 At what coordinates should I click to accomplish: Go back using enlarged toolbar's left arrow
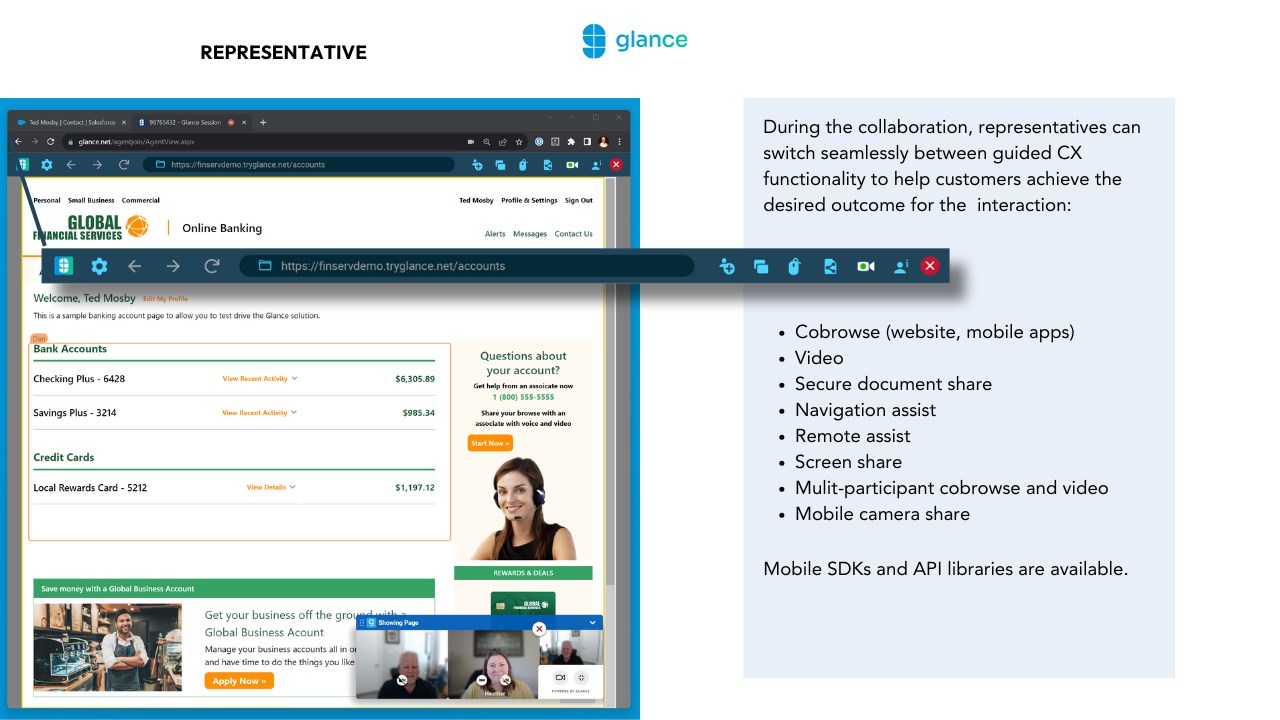[x=134, y=266]
